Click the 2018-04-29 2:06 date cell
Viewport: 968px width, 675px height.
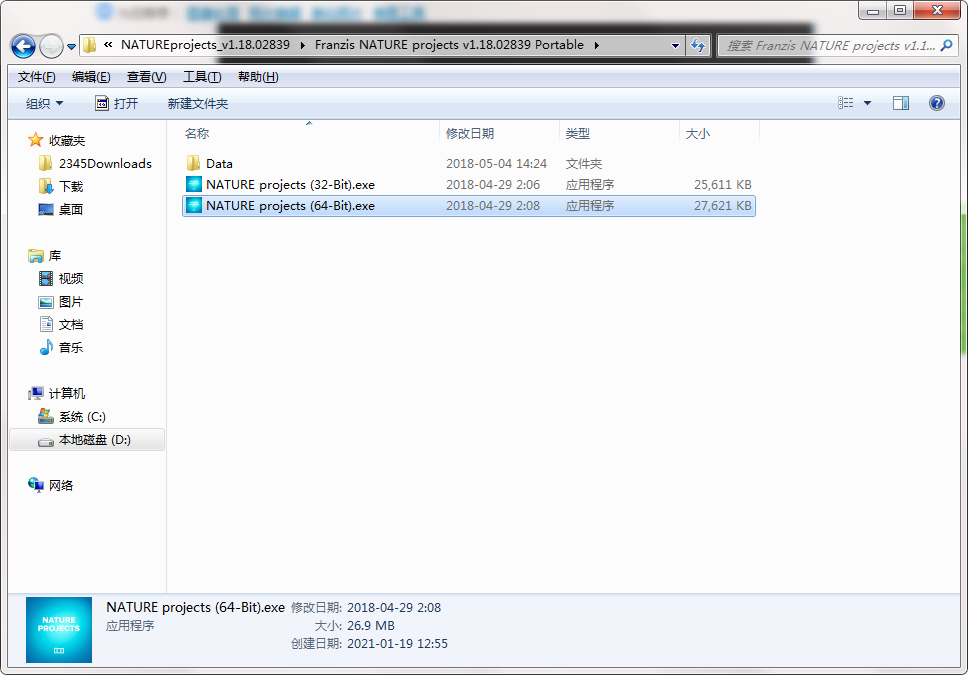click(x=493, y=185)
